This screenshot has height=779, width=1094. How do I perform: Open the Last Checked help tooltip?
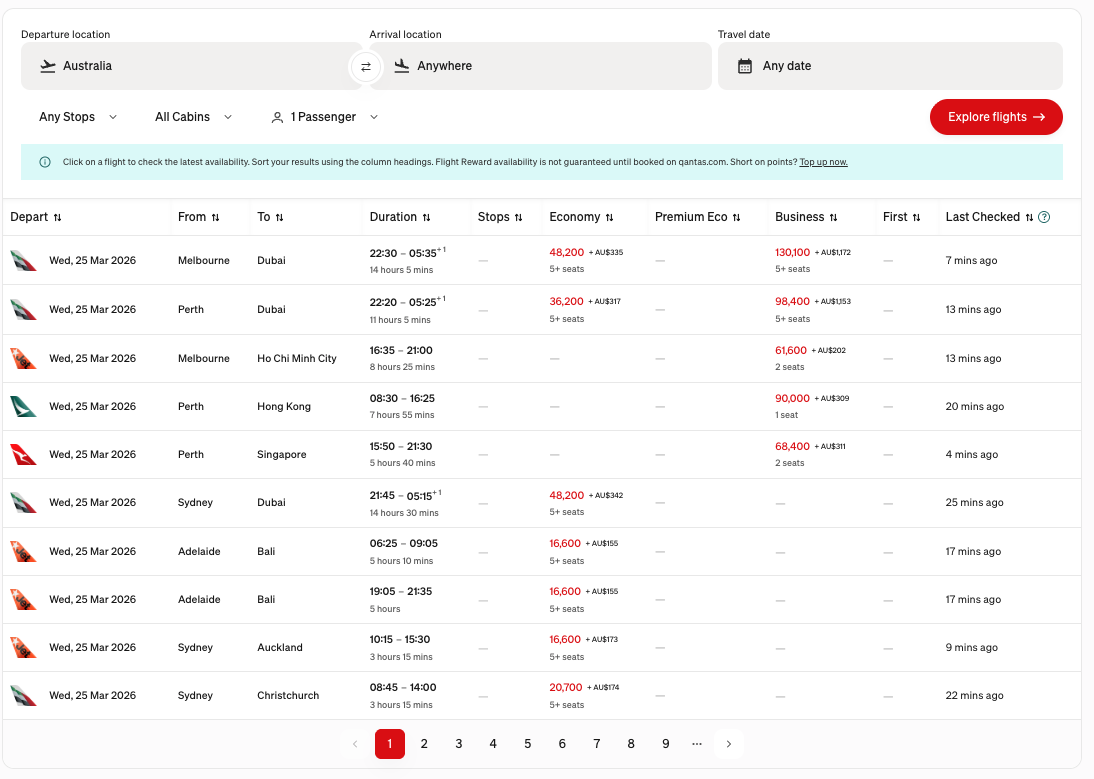click(1045, 217)
